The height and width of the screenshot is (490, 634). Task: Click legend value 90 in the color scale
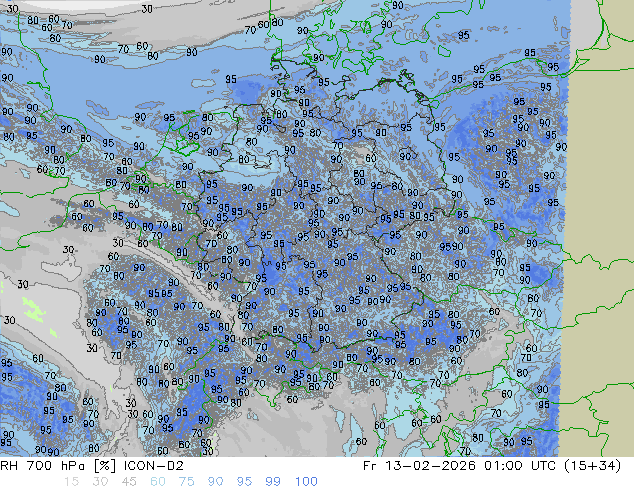pos(216,482)
